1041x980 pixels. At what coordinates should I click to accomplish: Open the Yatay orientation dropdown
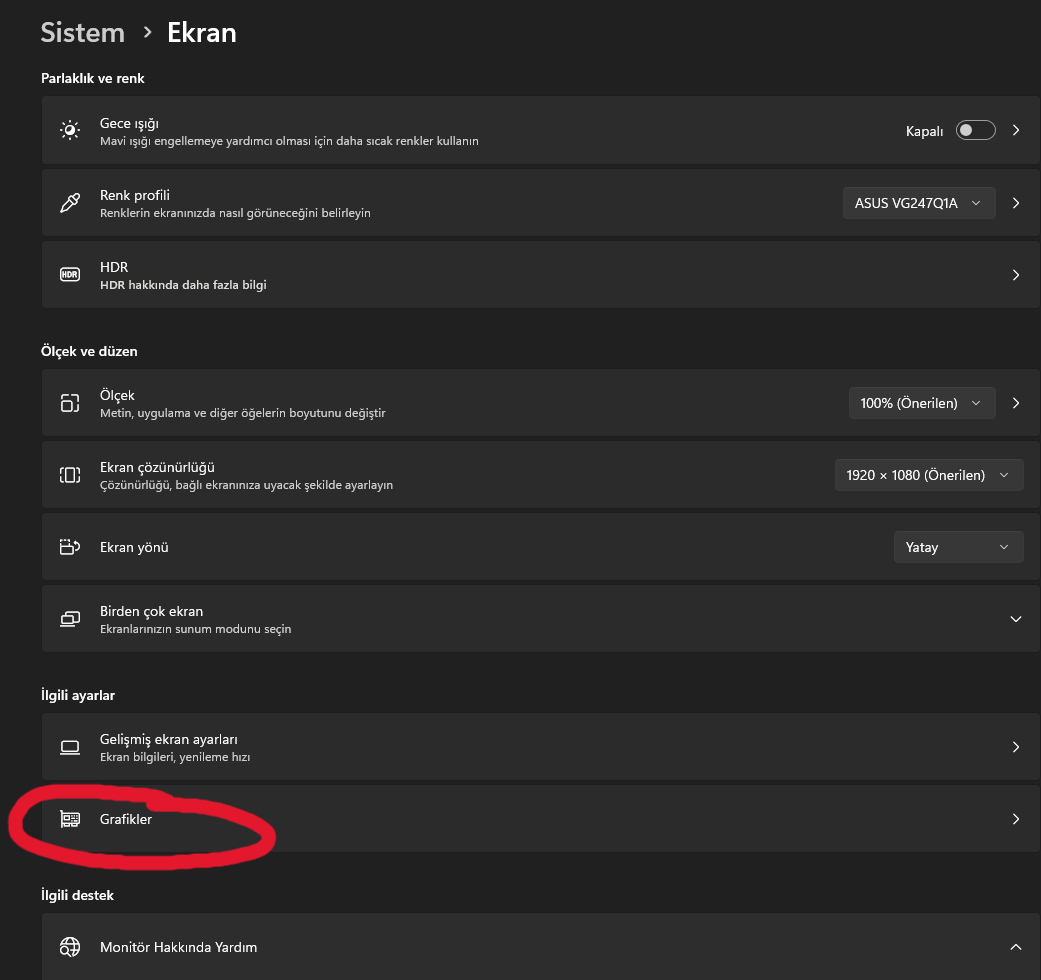[x=958, y=547]
